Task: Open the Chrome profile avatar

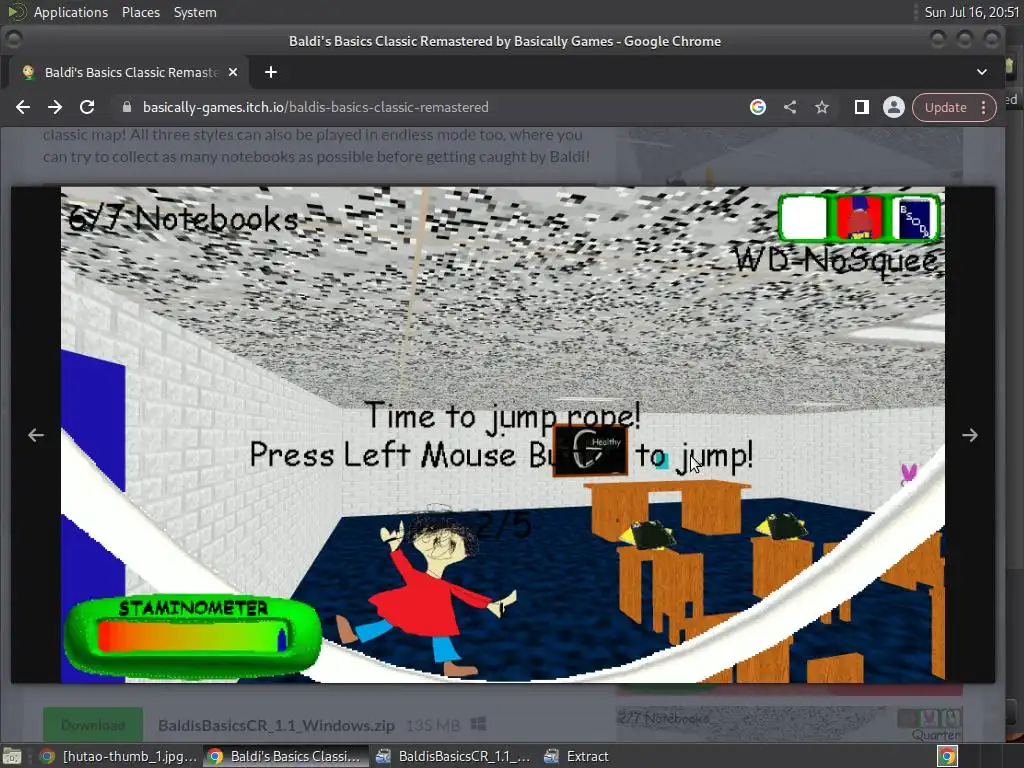Action: pyautogui.click(x=893, y=107)
